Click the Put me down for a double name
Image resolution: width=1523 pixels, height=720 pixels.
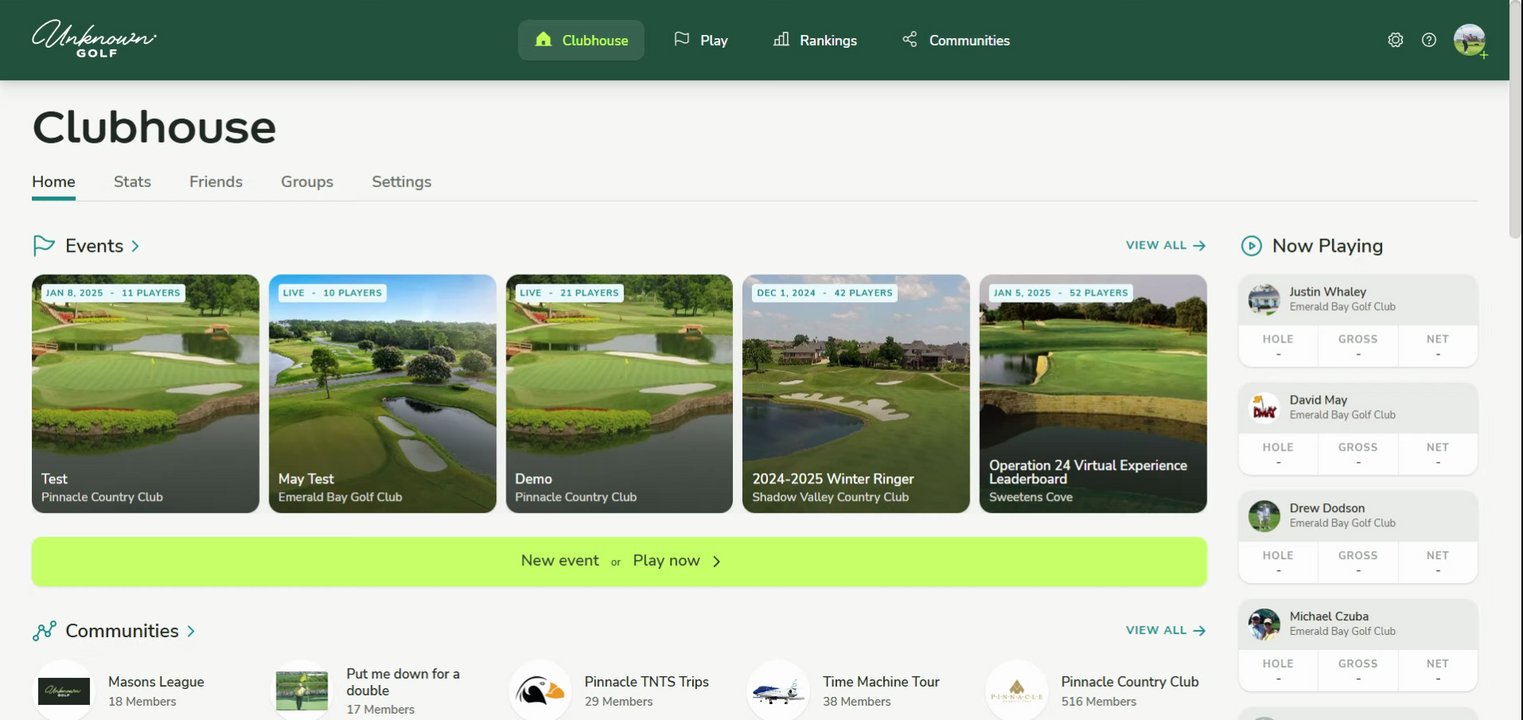[403, 682]
